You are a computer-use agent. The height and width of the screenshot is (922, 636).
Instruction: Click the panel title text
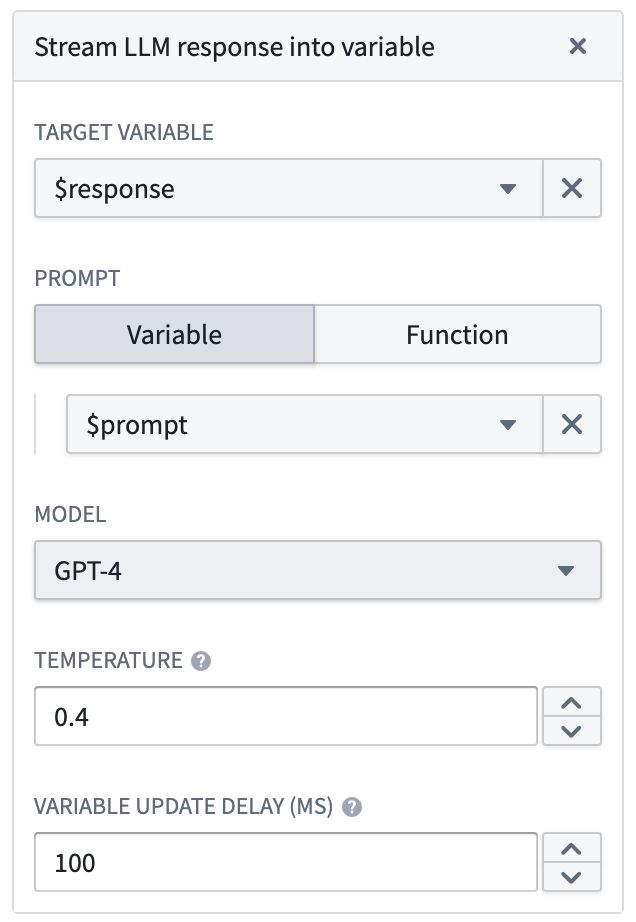click(x=234, y=47)
